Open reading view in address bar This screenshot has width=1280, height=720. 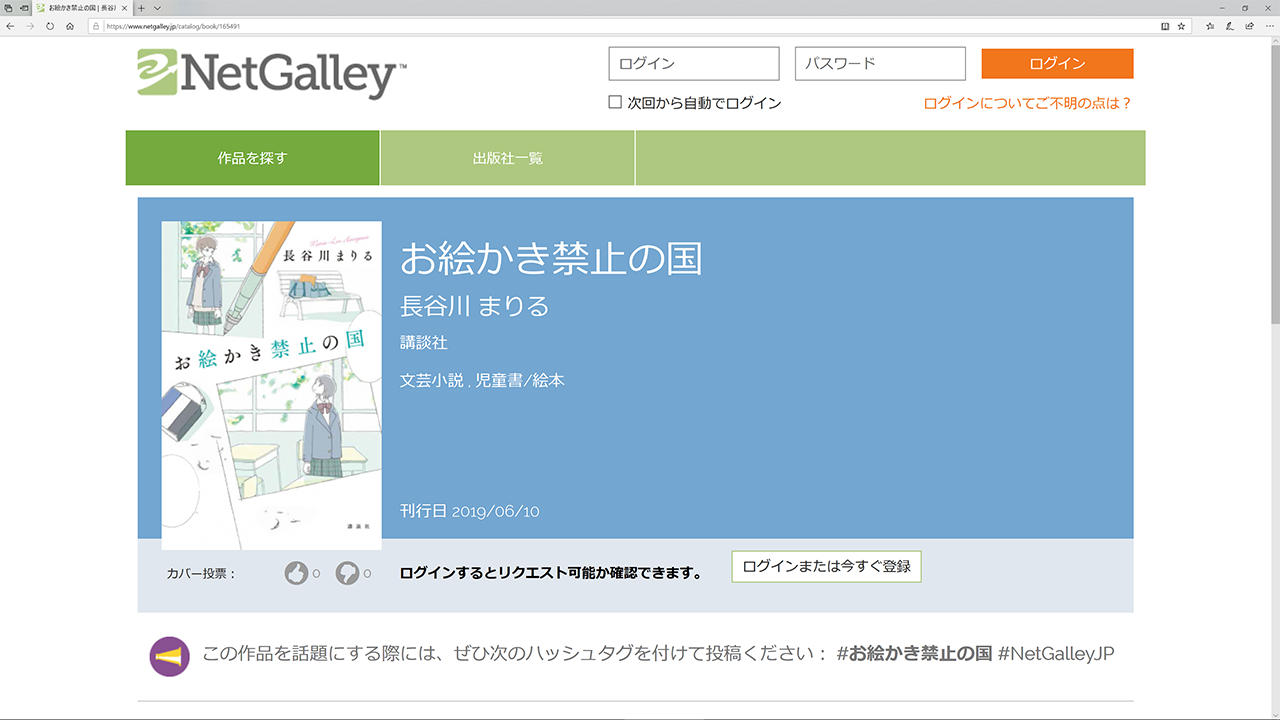1165,26
